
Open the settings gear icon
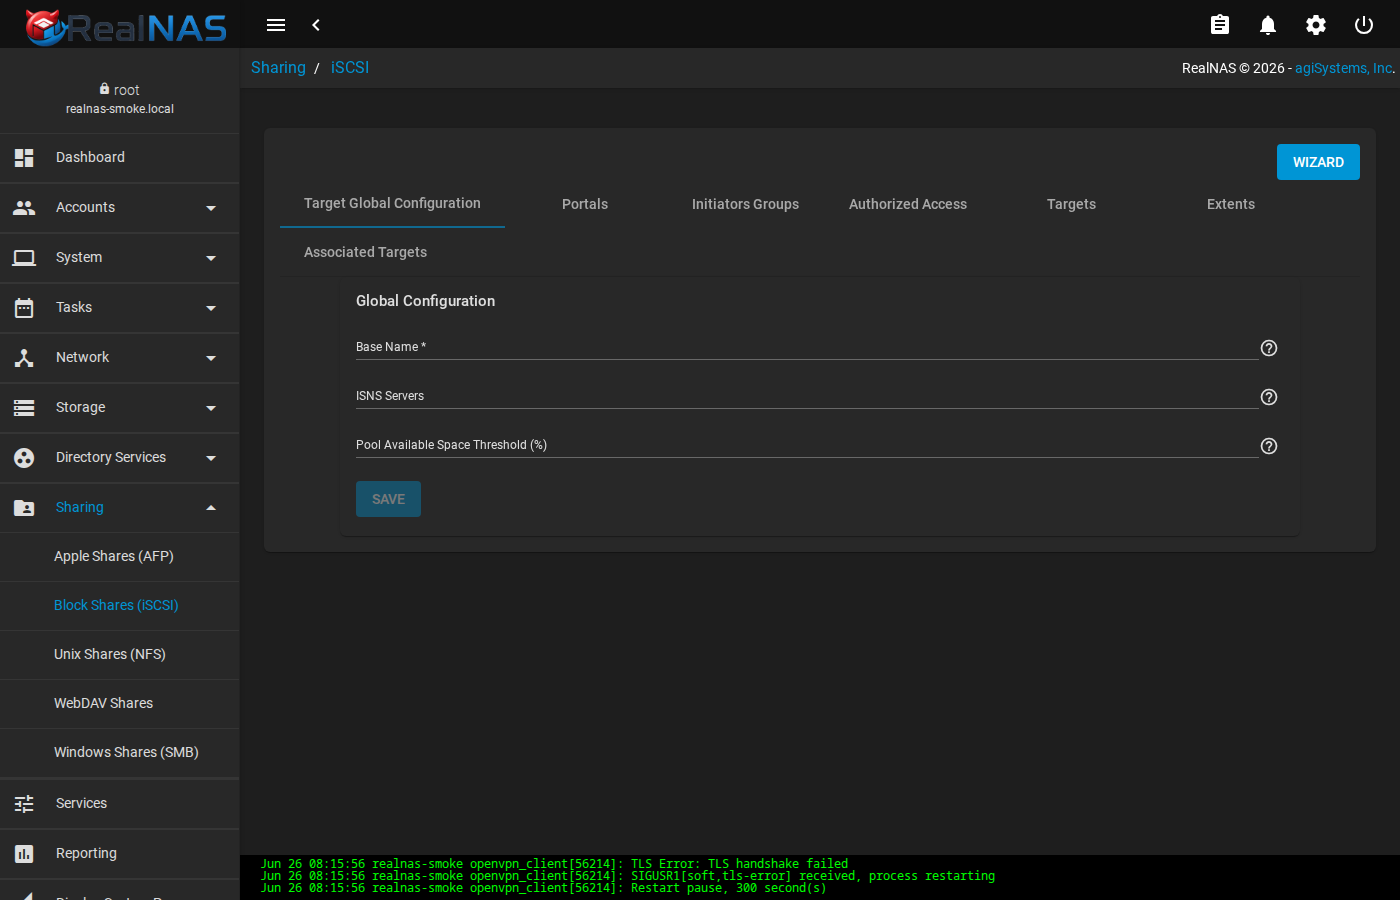1316,25
